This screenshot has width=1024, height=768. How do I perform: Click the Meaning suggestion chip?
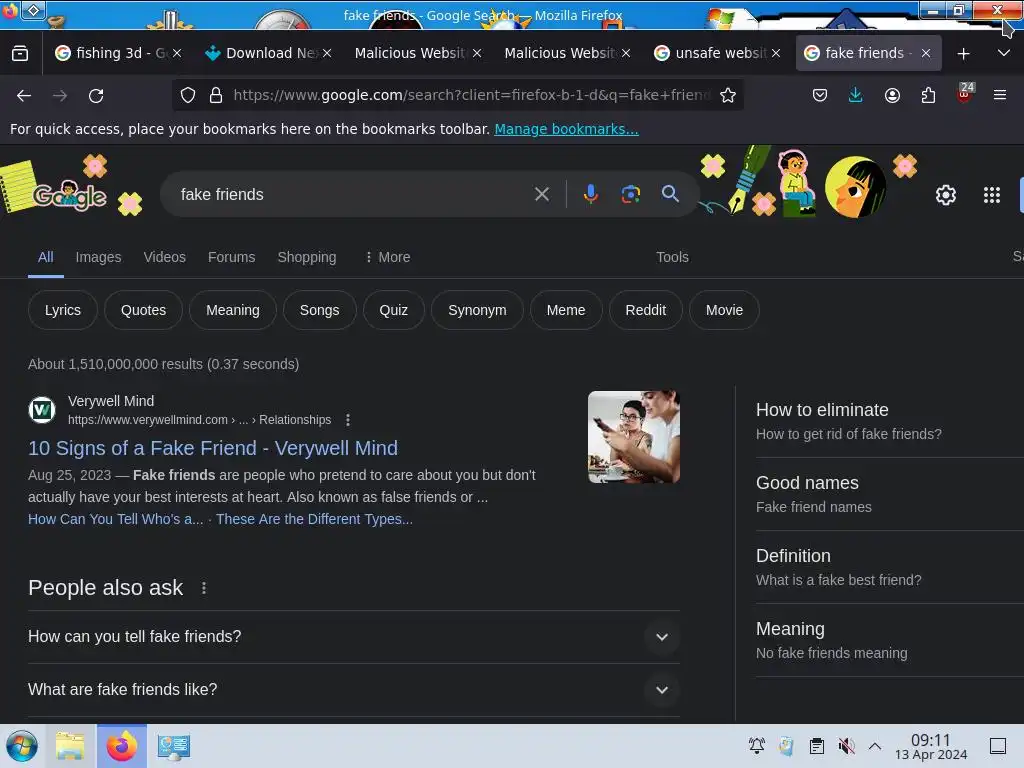(232, 310)
